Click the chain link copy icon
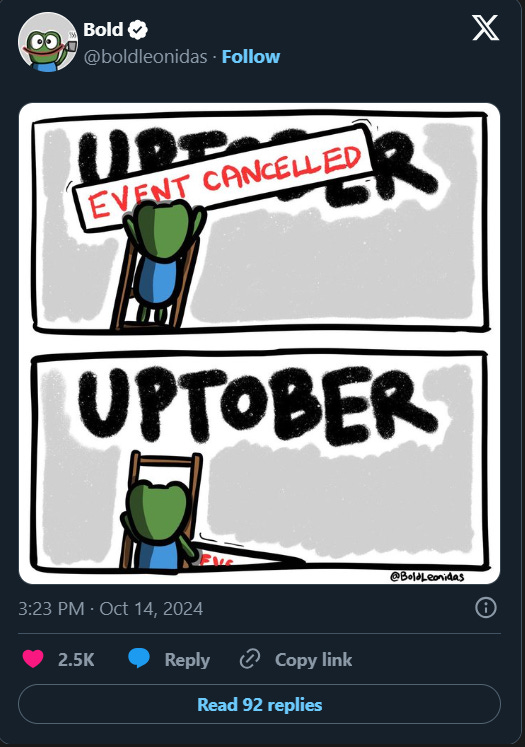Viewport: 525px width, 747px height. coord(250,659)
